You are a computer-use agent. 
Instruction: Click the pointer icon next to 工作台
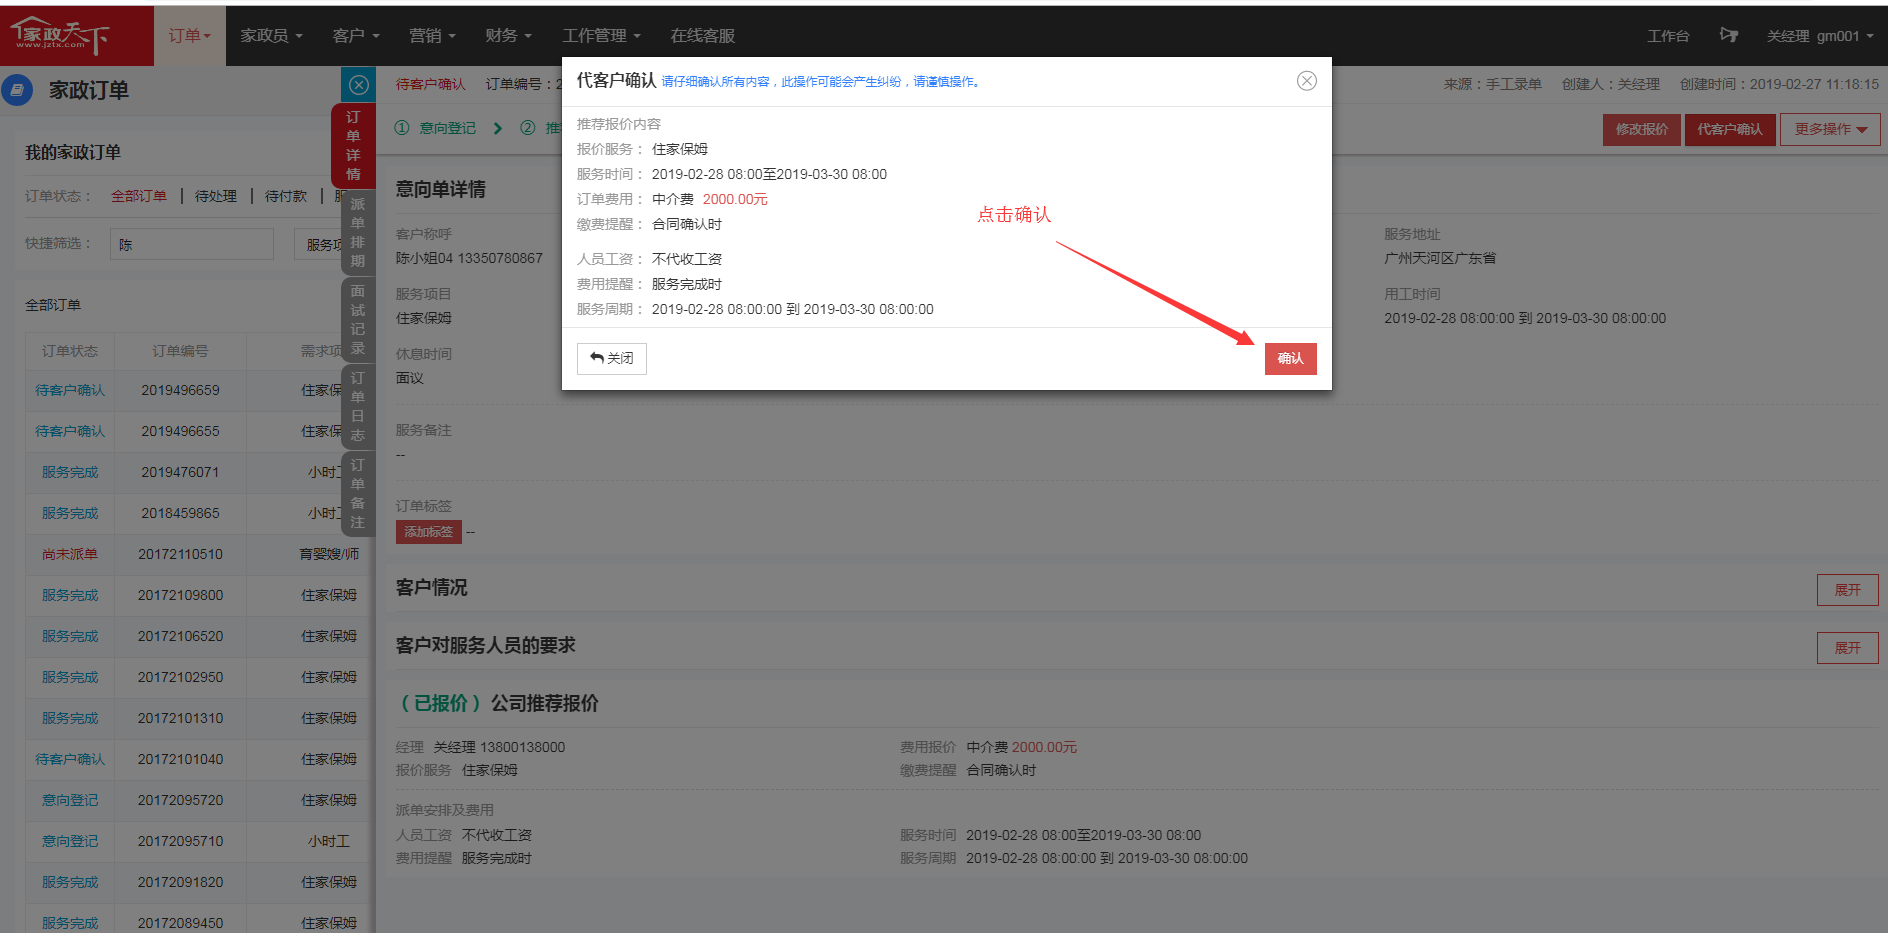(x=1728, y=35)
